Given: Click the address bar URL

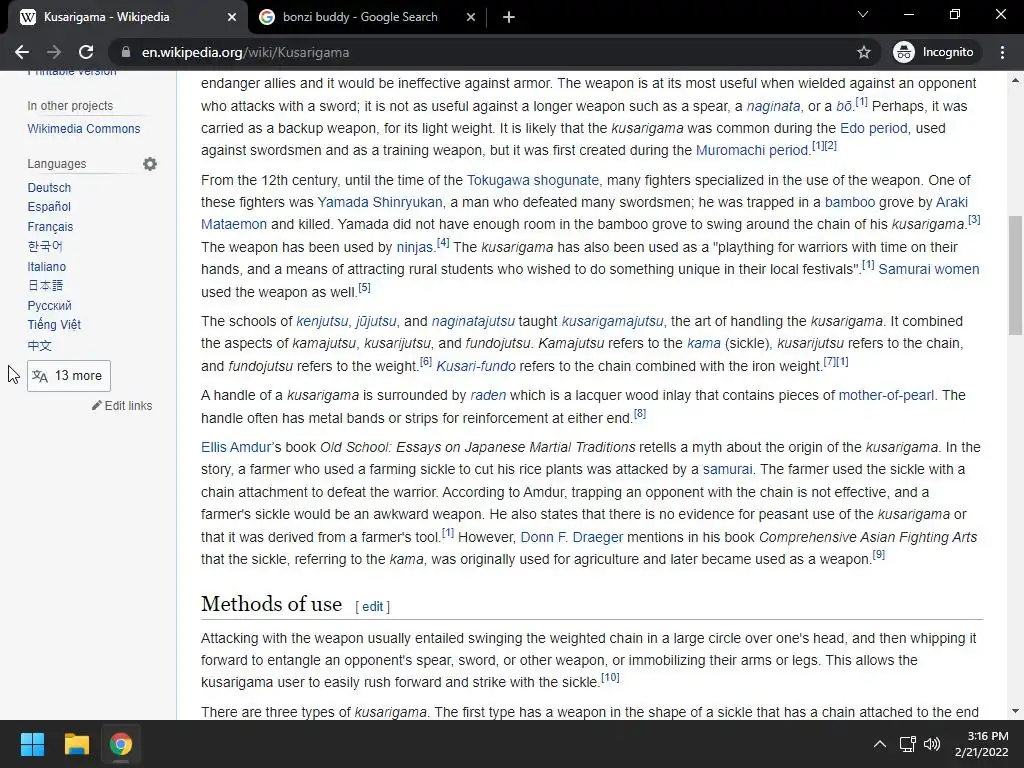Looking at the screenshot, I should pos(245,52).
